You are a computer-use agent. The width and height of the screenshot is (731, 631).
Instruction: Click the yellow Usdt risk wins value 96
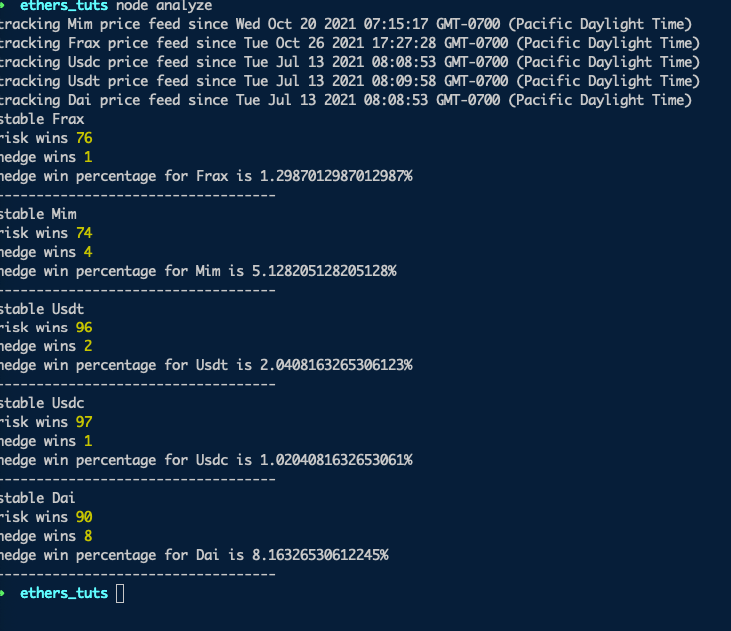coord(84,327)
